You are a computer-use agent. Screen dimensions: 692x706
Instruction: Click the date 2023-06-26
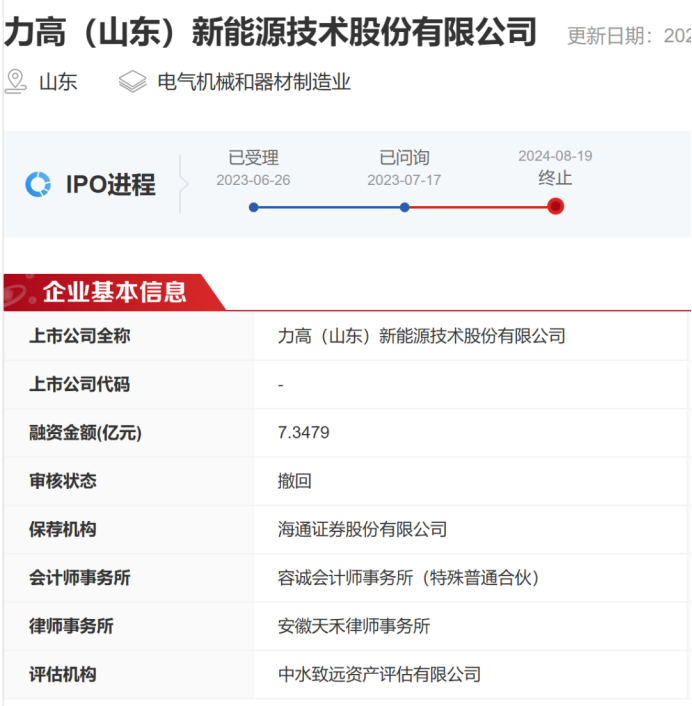click(253, 180)
